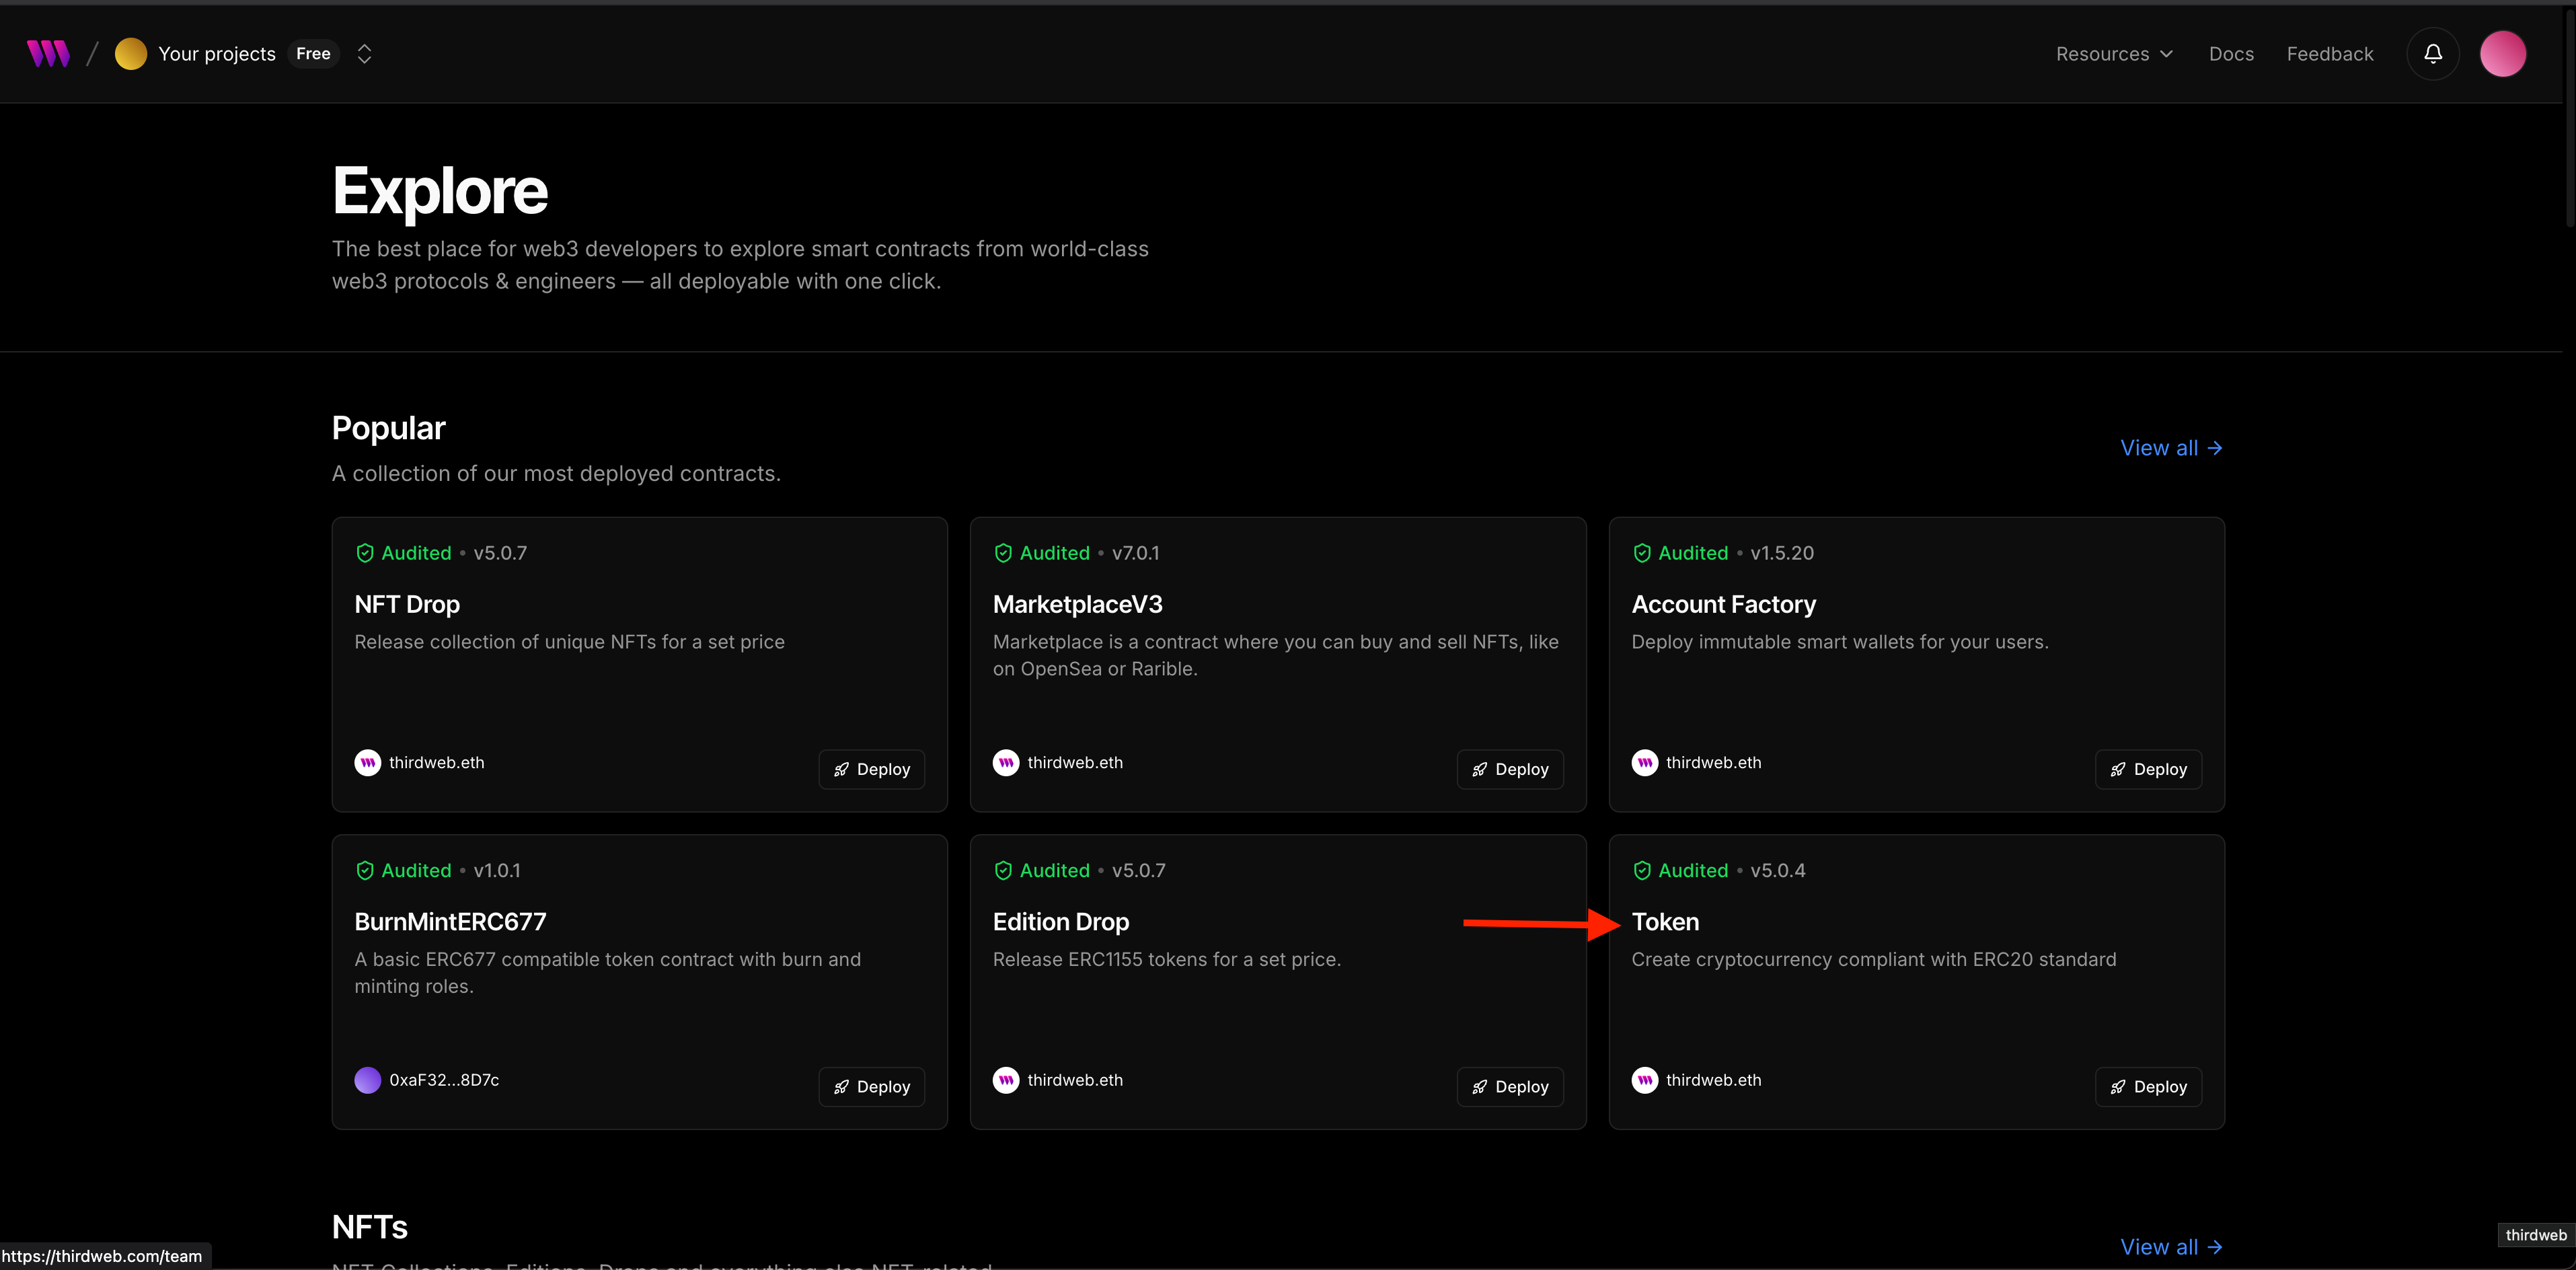Image resolution: width=2576 pixels, height=1270 pixels.
Task: Expand the team/project switcher chevrons
Action: click(365, 54)
